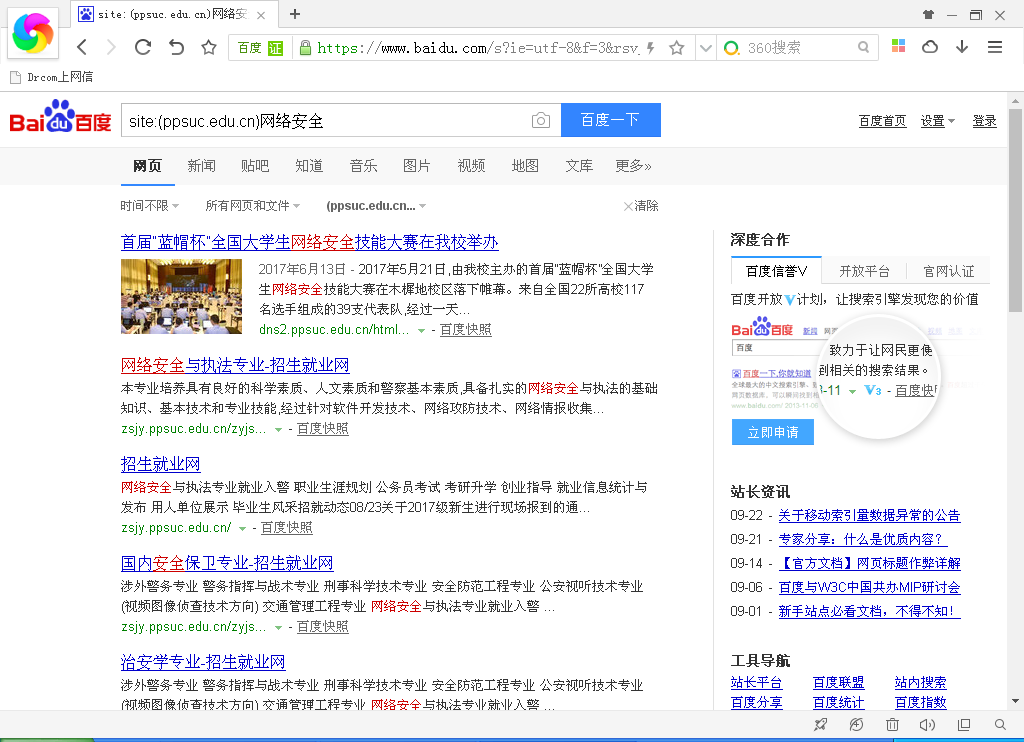Screen dimensions: 1024x742
Task: Open the 更多» tab
Action: [633, 166]
